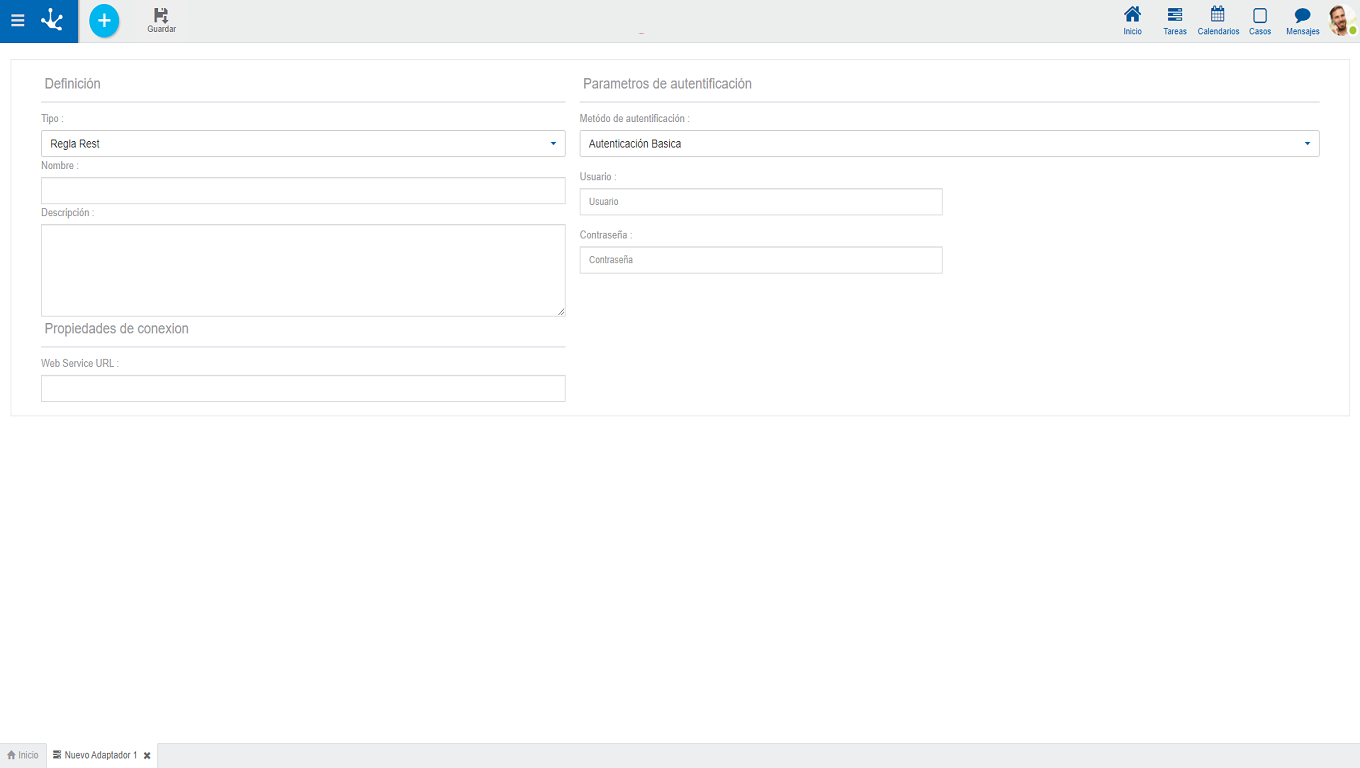Screen dimensions: 1360x768
Task: Open the Tareas tasks icon
Action: coord(1175,20)
